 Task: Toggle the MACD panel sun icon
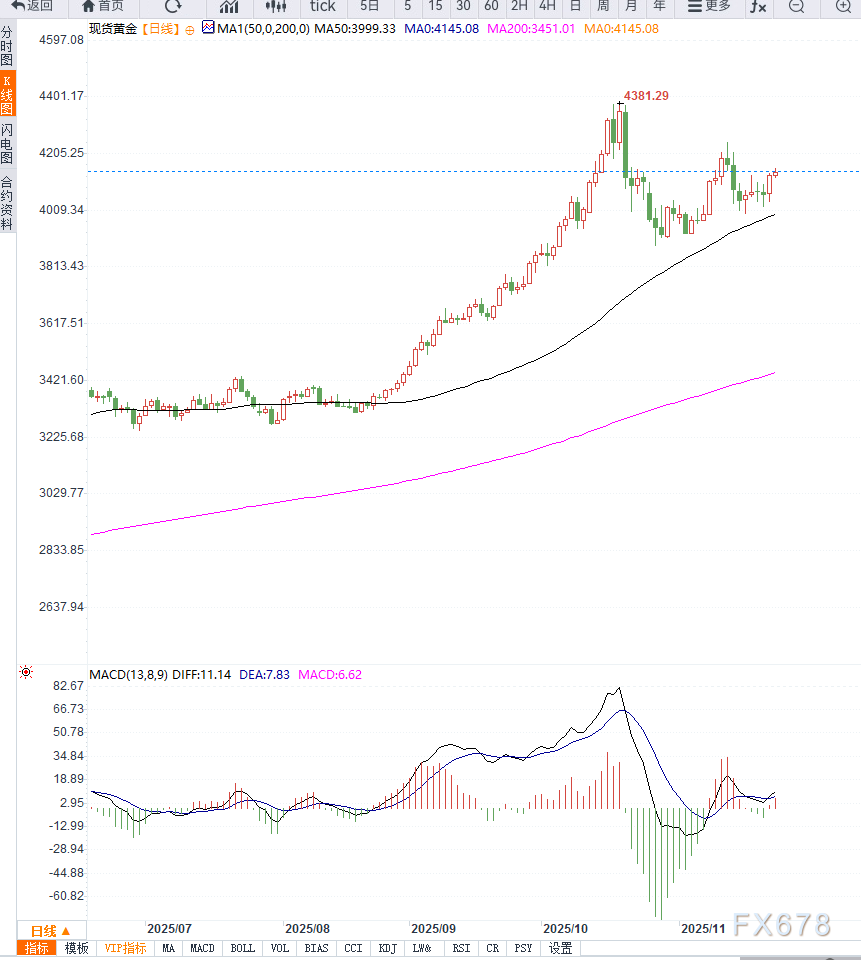coord(25,673)
